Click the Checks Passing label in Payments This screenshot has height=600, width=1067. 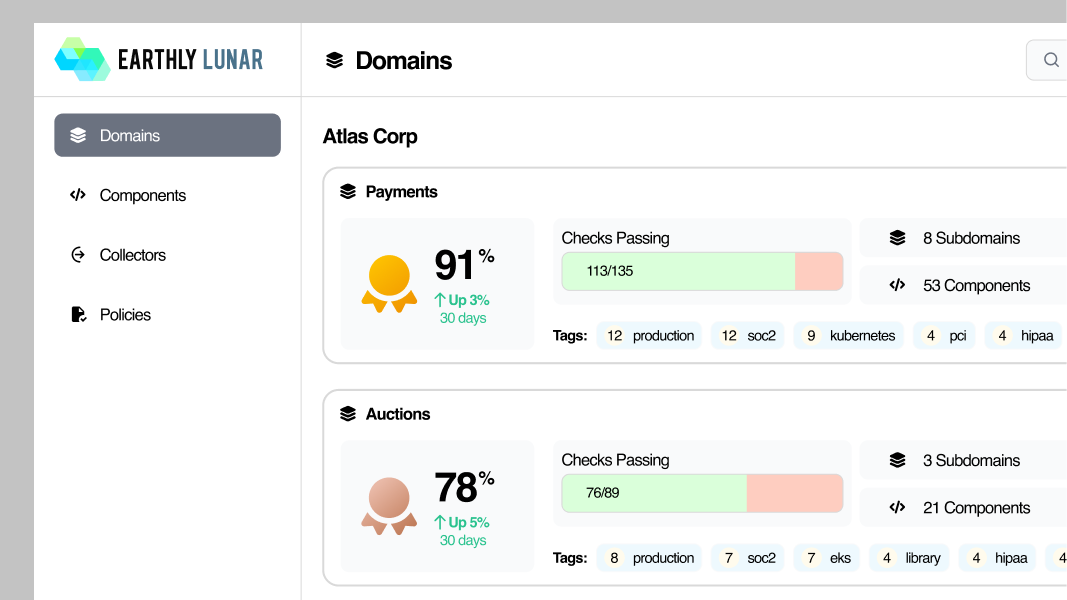point(615,238)
